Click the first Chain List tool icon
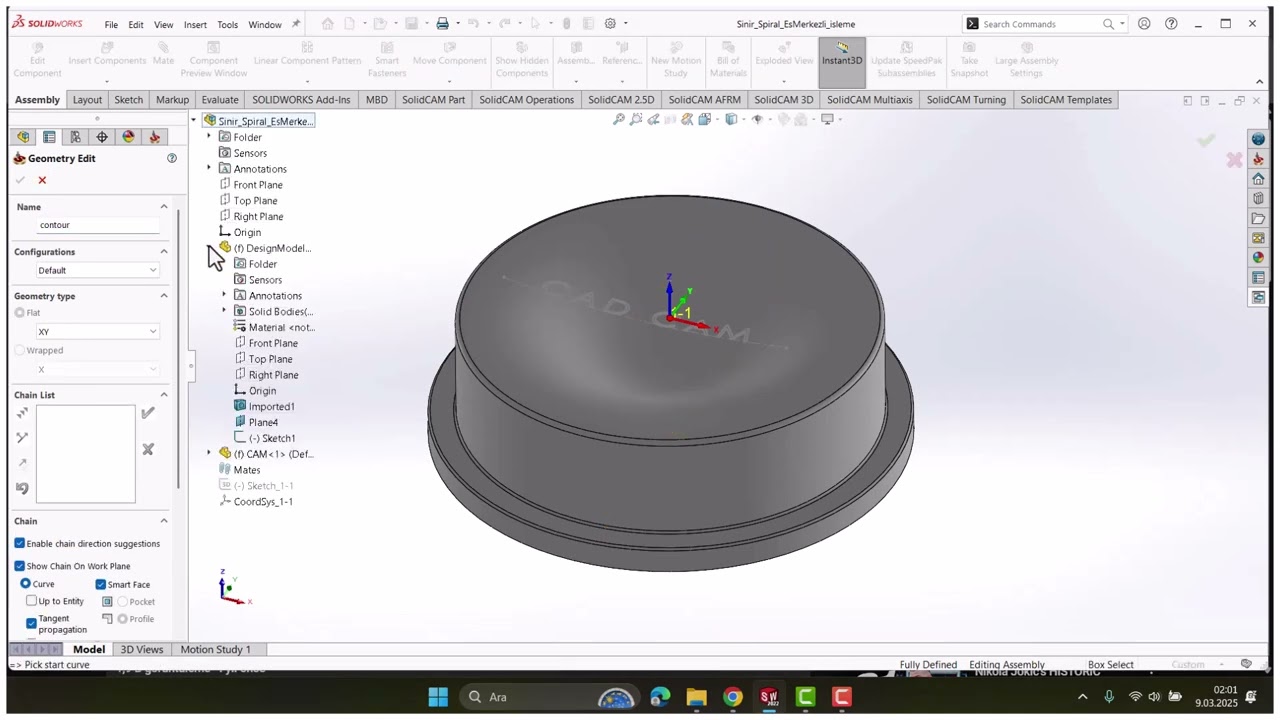Screen dimensions: 1280x720 [x=22, y=413]
